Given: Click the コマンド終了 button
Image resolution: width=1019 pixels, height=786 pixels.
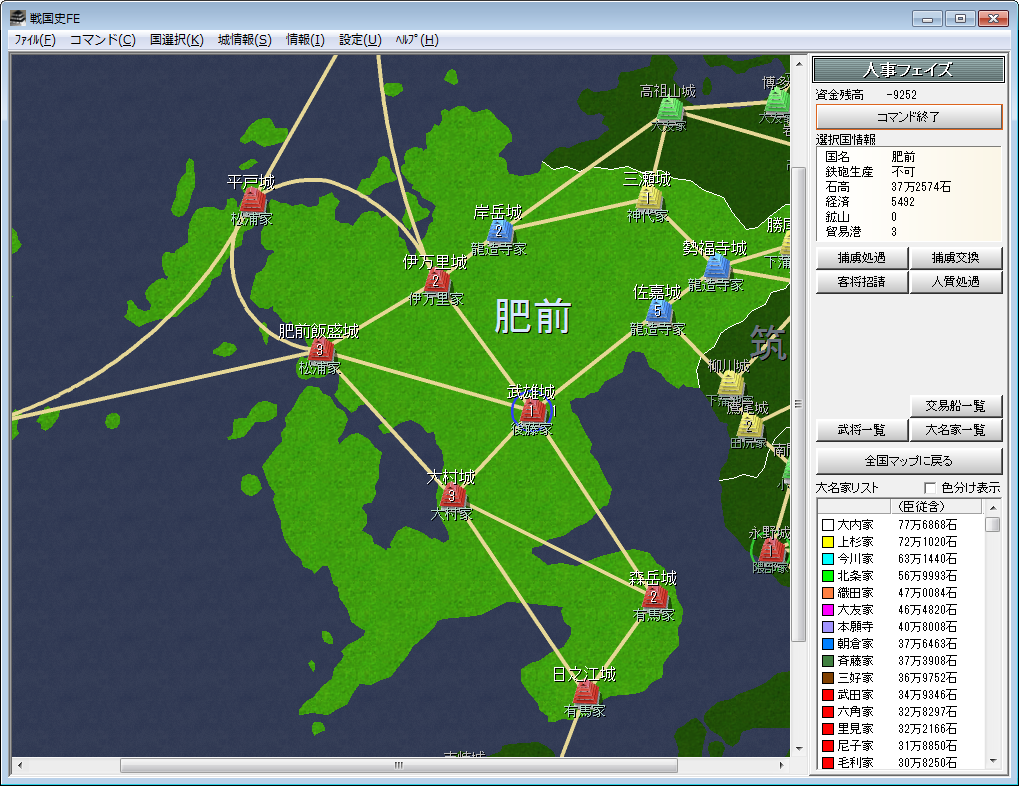Looking at the screenshot, I should [909, 117].
